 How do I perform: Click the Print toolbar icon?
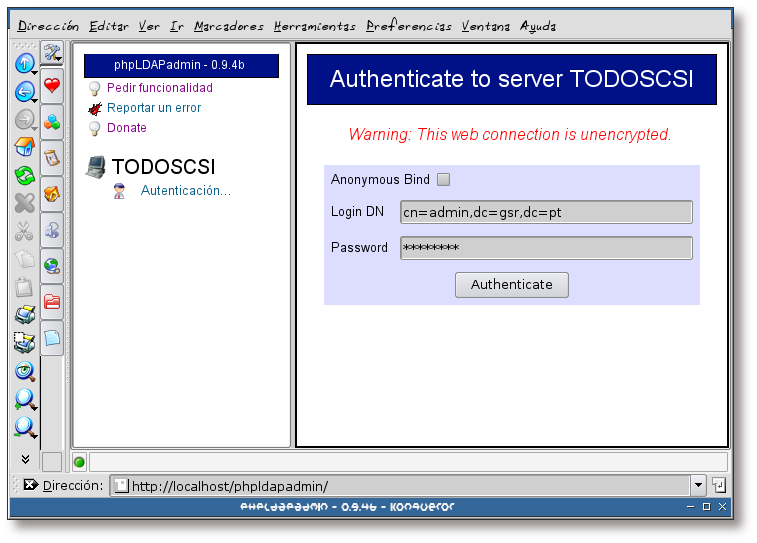[24, 316]
